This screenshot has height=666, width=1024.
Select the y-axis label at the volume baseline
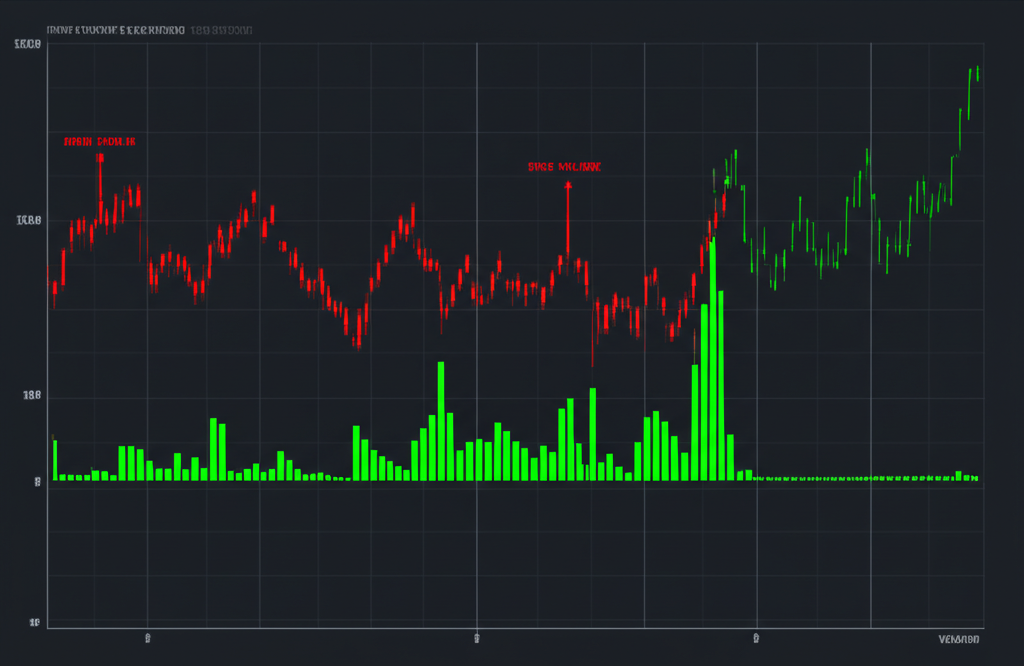[x=37, y=481]
